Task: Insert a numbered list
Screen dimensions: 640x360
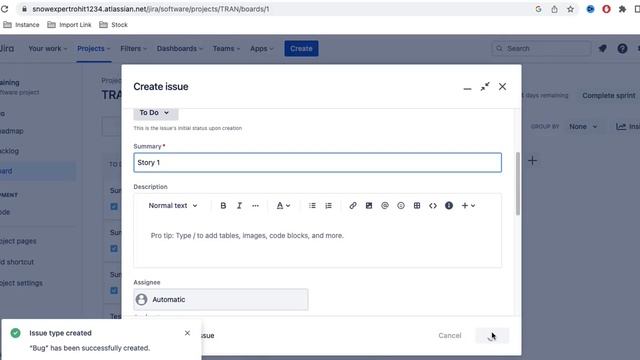Action: click(x=328, y=206)
